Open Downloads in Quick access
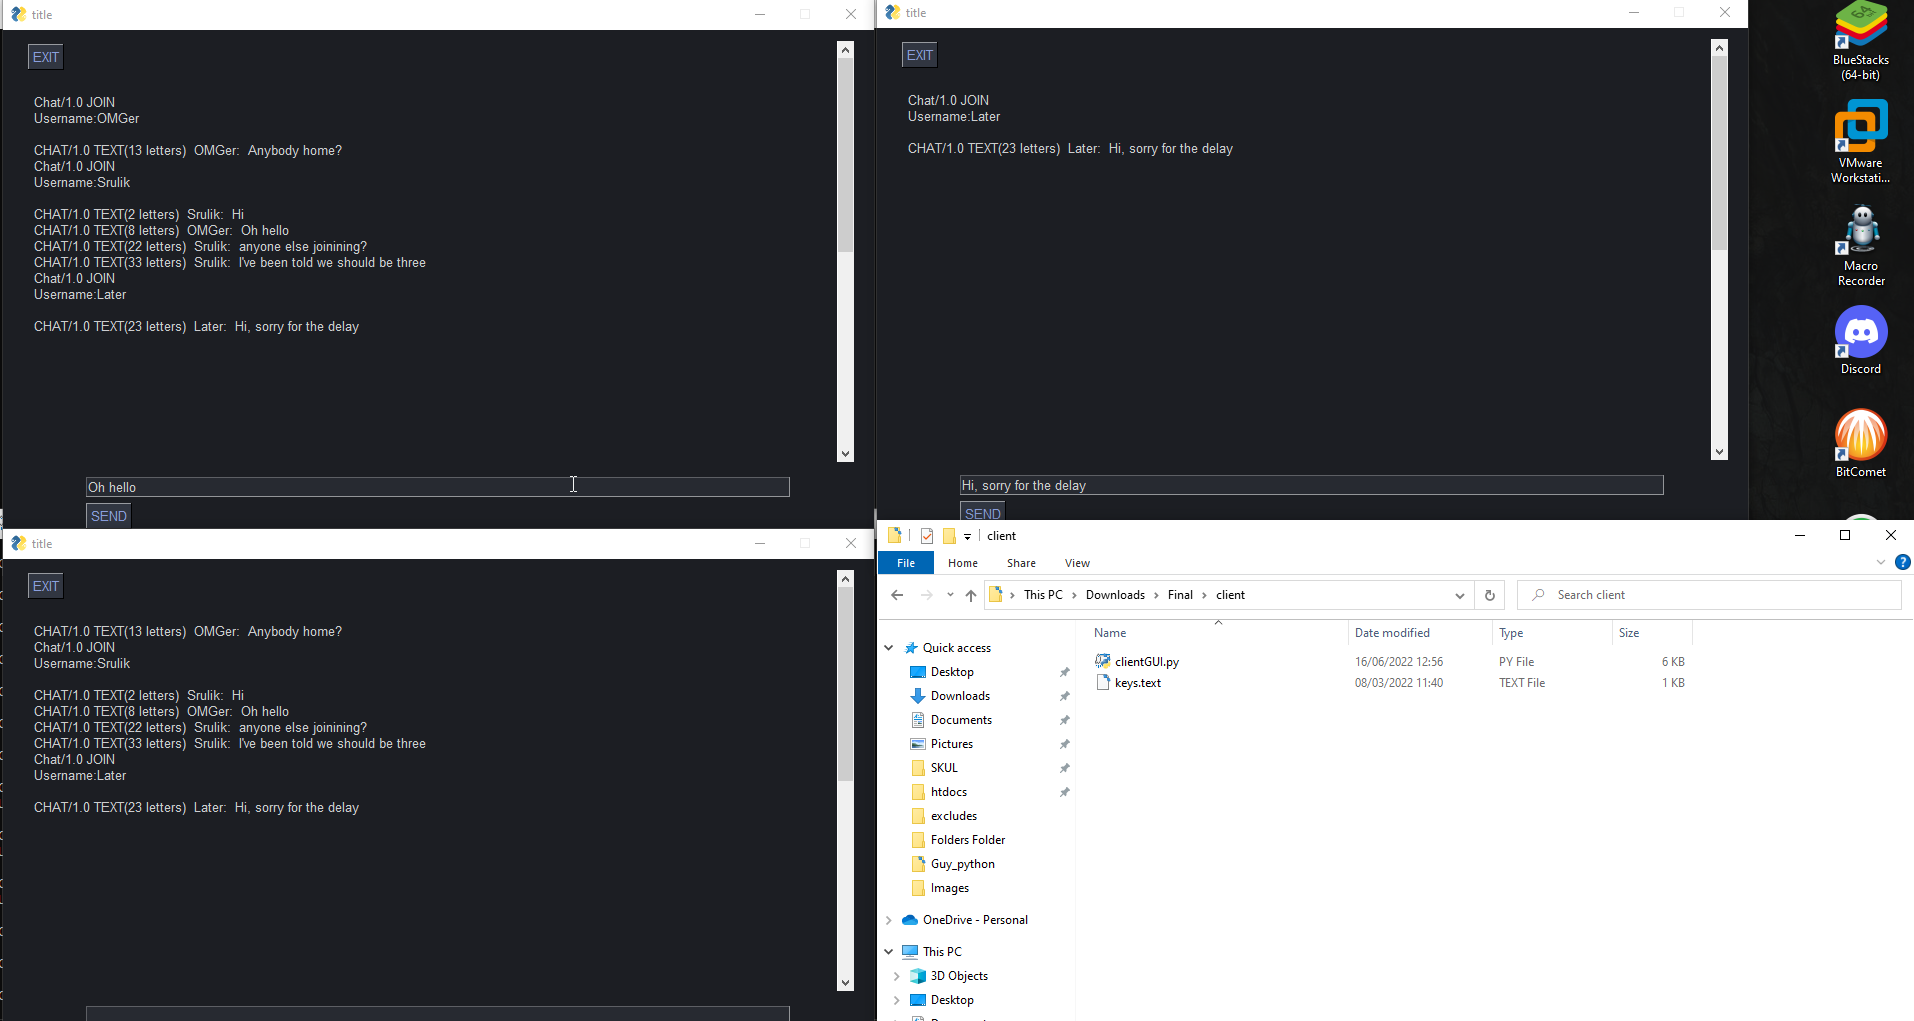This screenshot has height=1021, width=1914. (960, 696)
